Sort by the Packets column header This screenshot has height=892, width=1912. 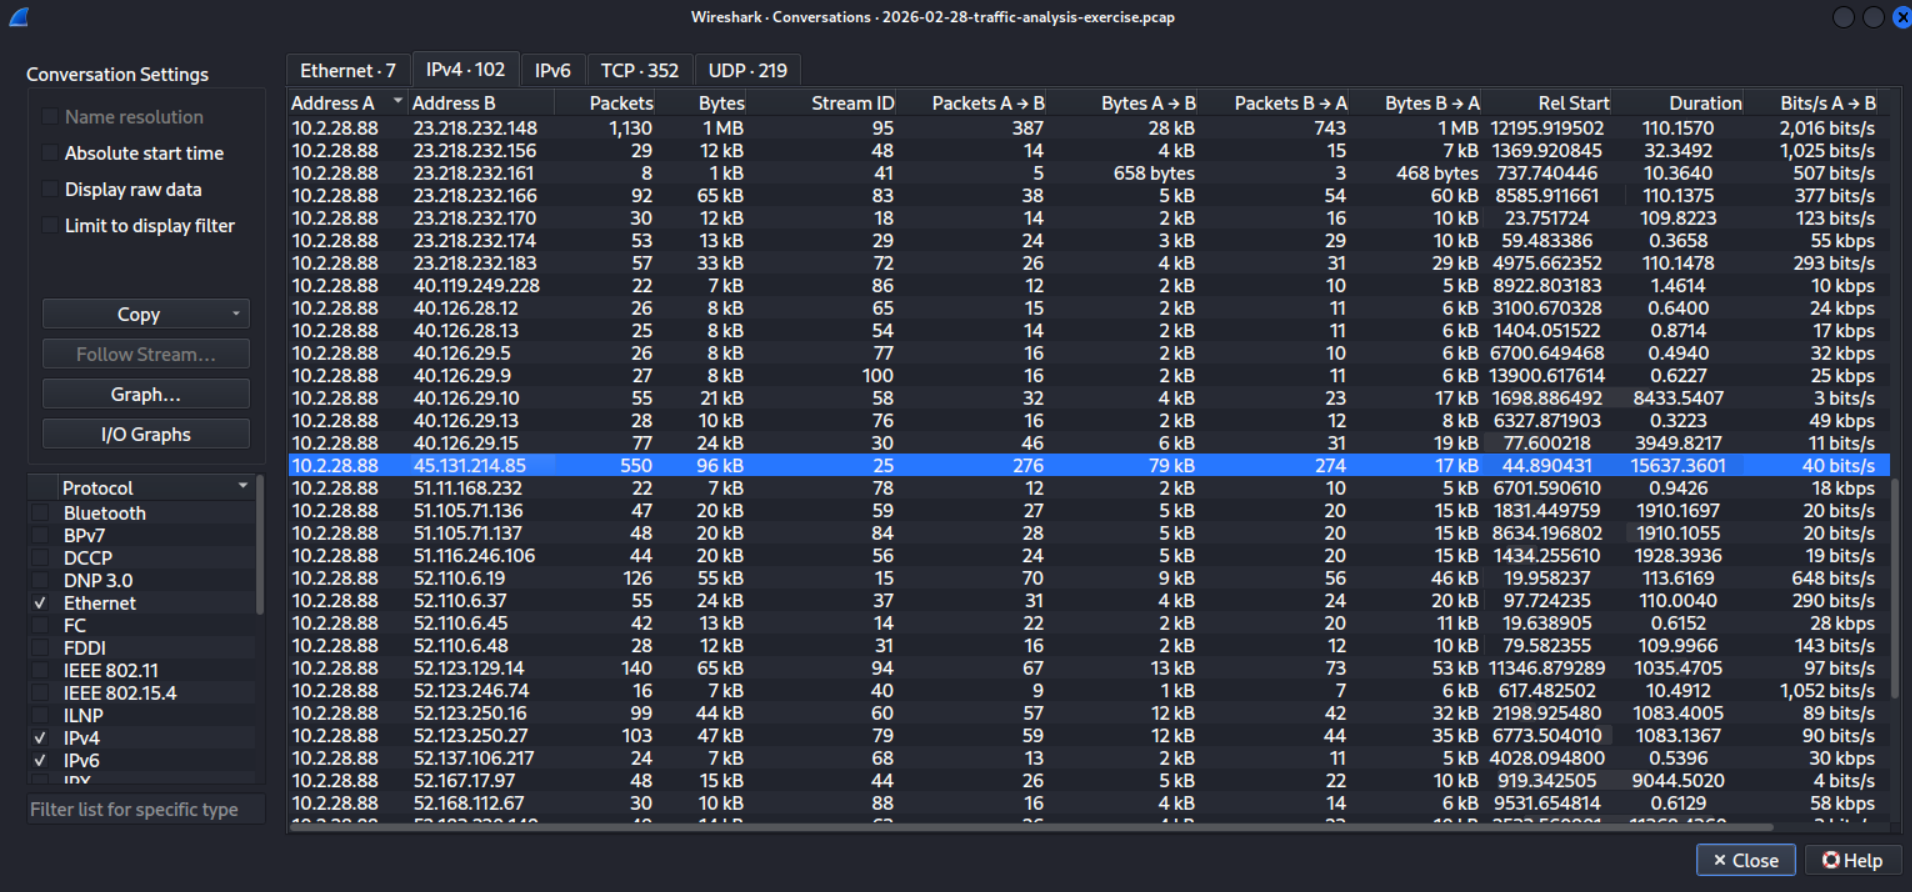coord(605,103)
